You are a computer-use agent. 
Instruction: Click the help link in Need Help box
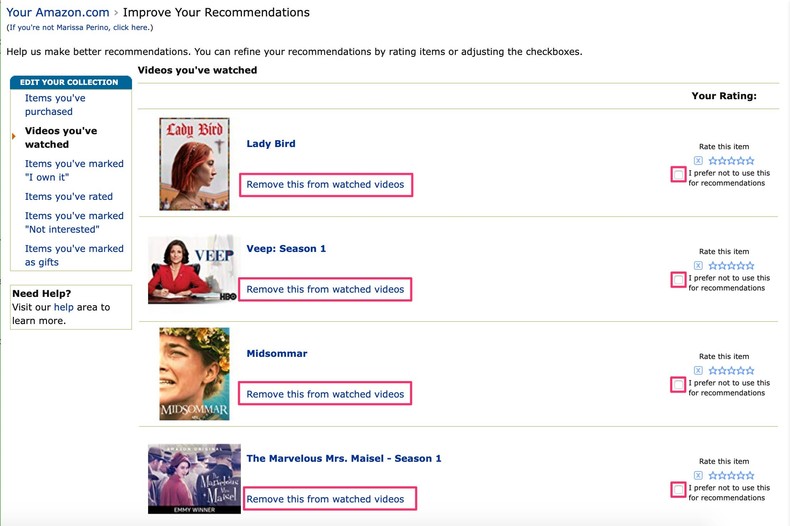click(x=63, y=307)
